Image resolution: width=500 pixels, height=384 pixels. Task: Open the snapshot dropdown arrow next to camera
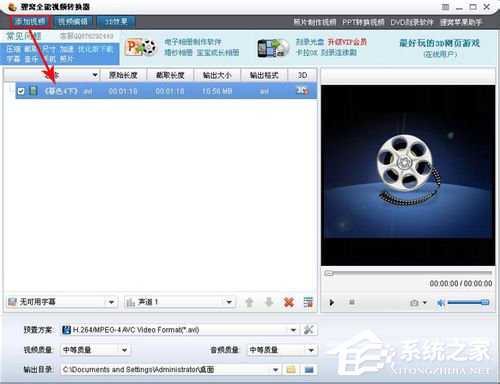coord(425,303)
